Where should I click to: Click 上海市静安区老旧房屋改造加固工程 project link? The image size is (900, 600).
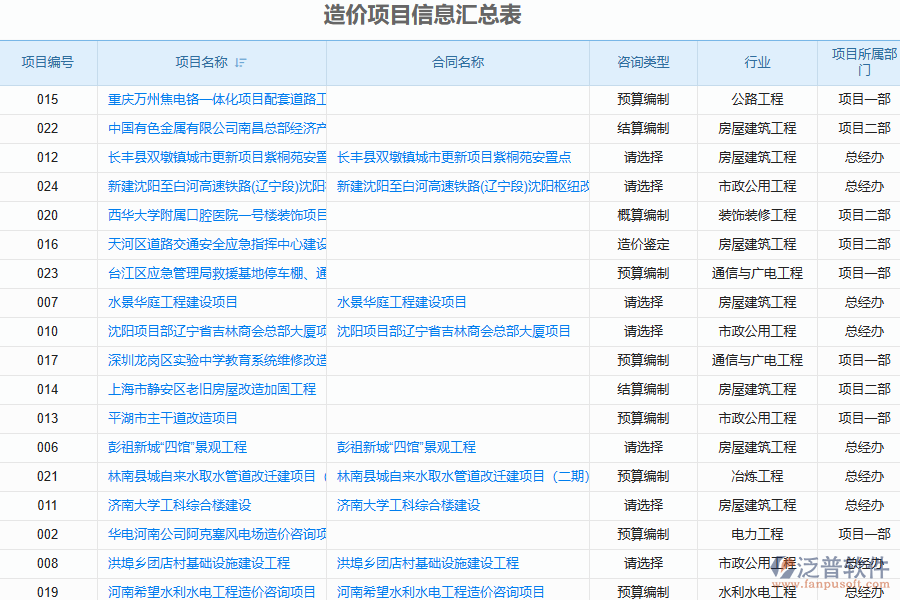(x=212, y=389)
